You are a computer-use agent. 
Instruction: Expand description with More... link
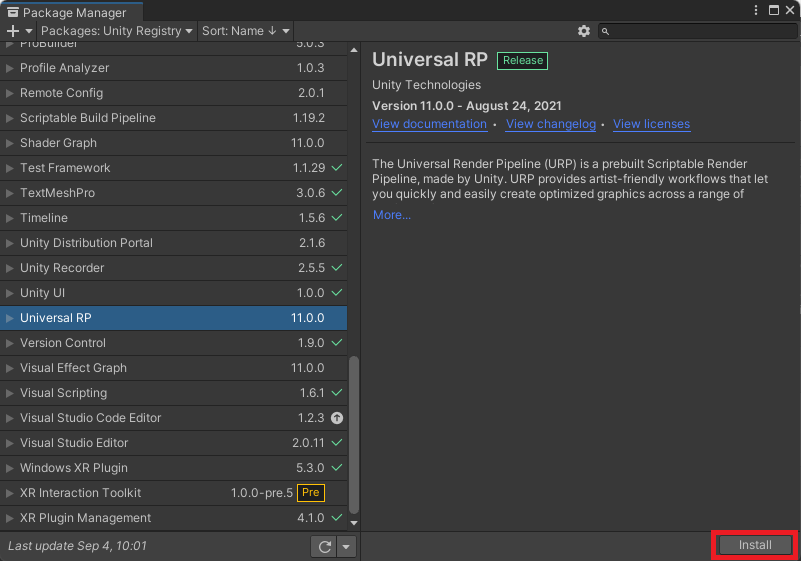(392, 215)
